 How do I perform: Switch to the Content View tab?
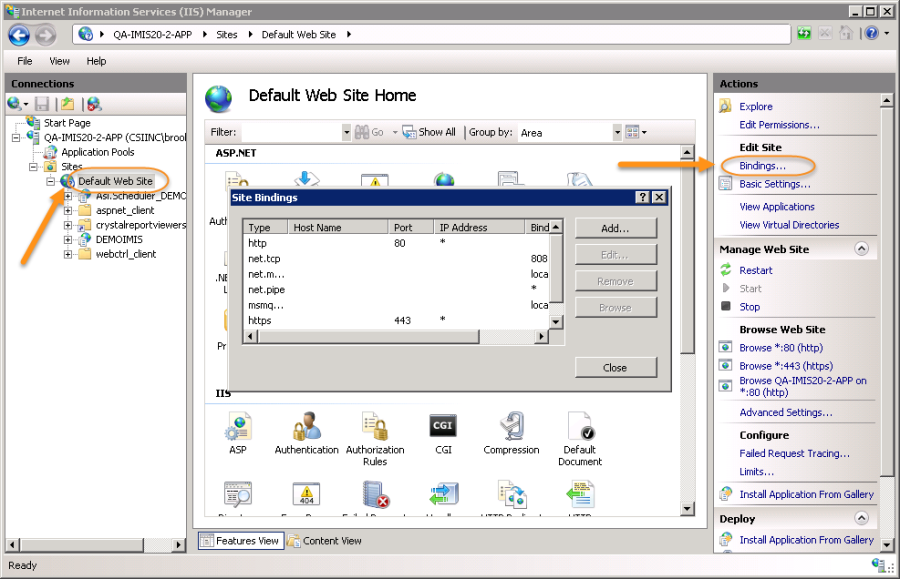[x=325, y=541]
